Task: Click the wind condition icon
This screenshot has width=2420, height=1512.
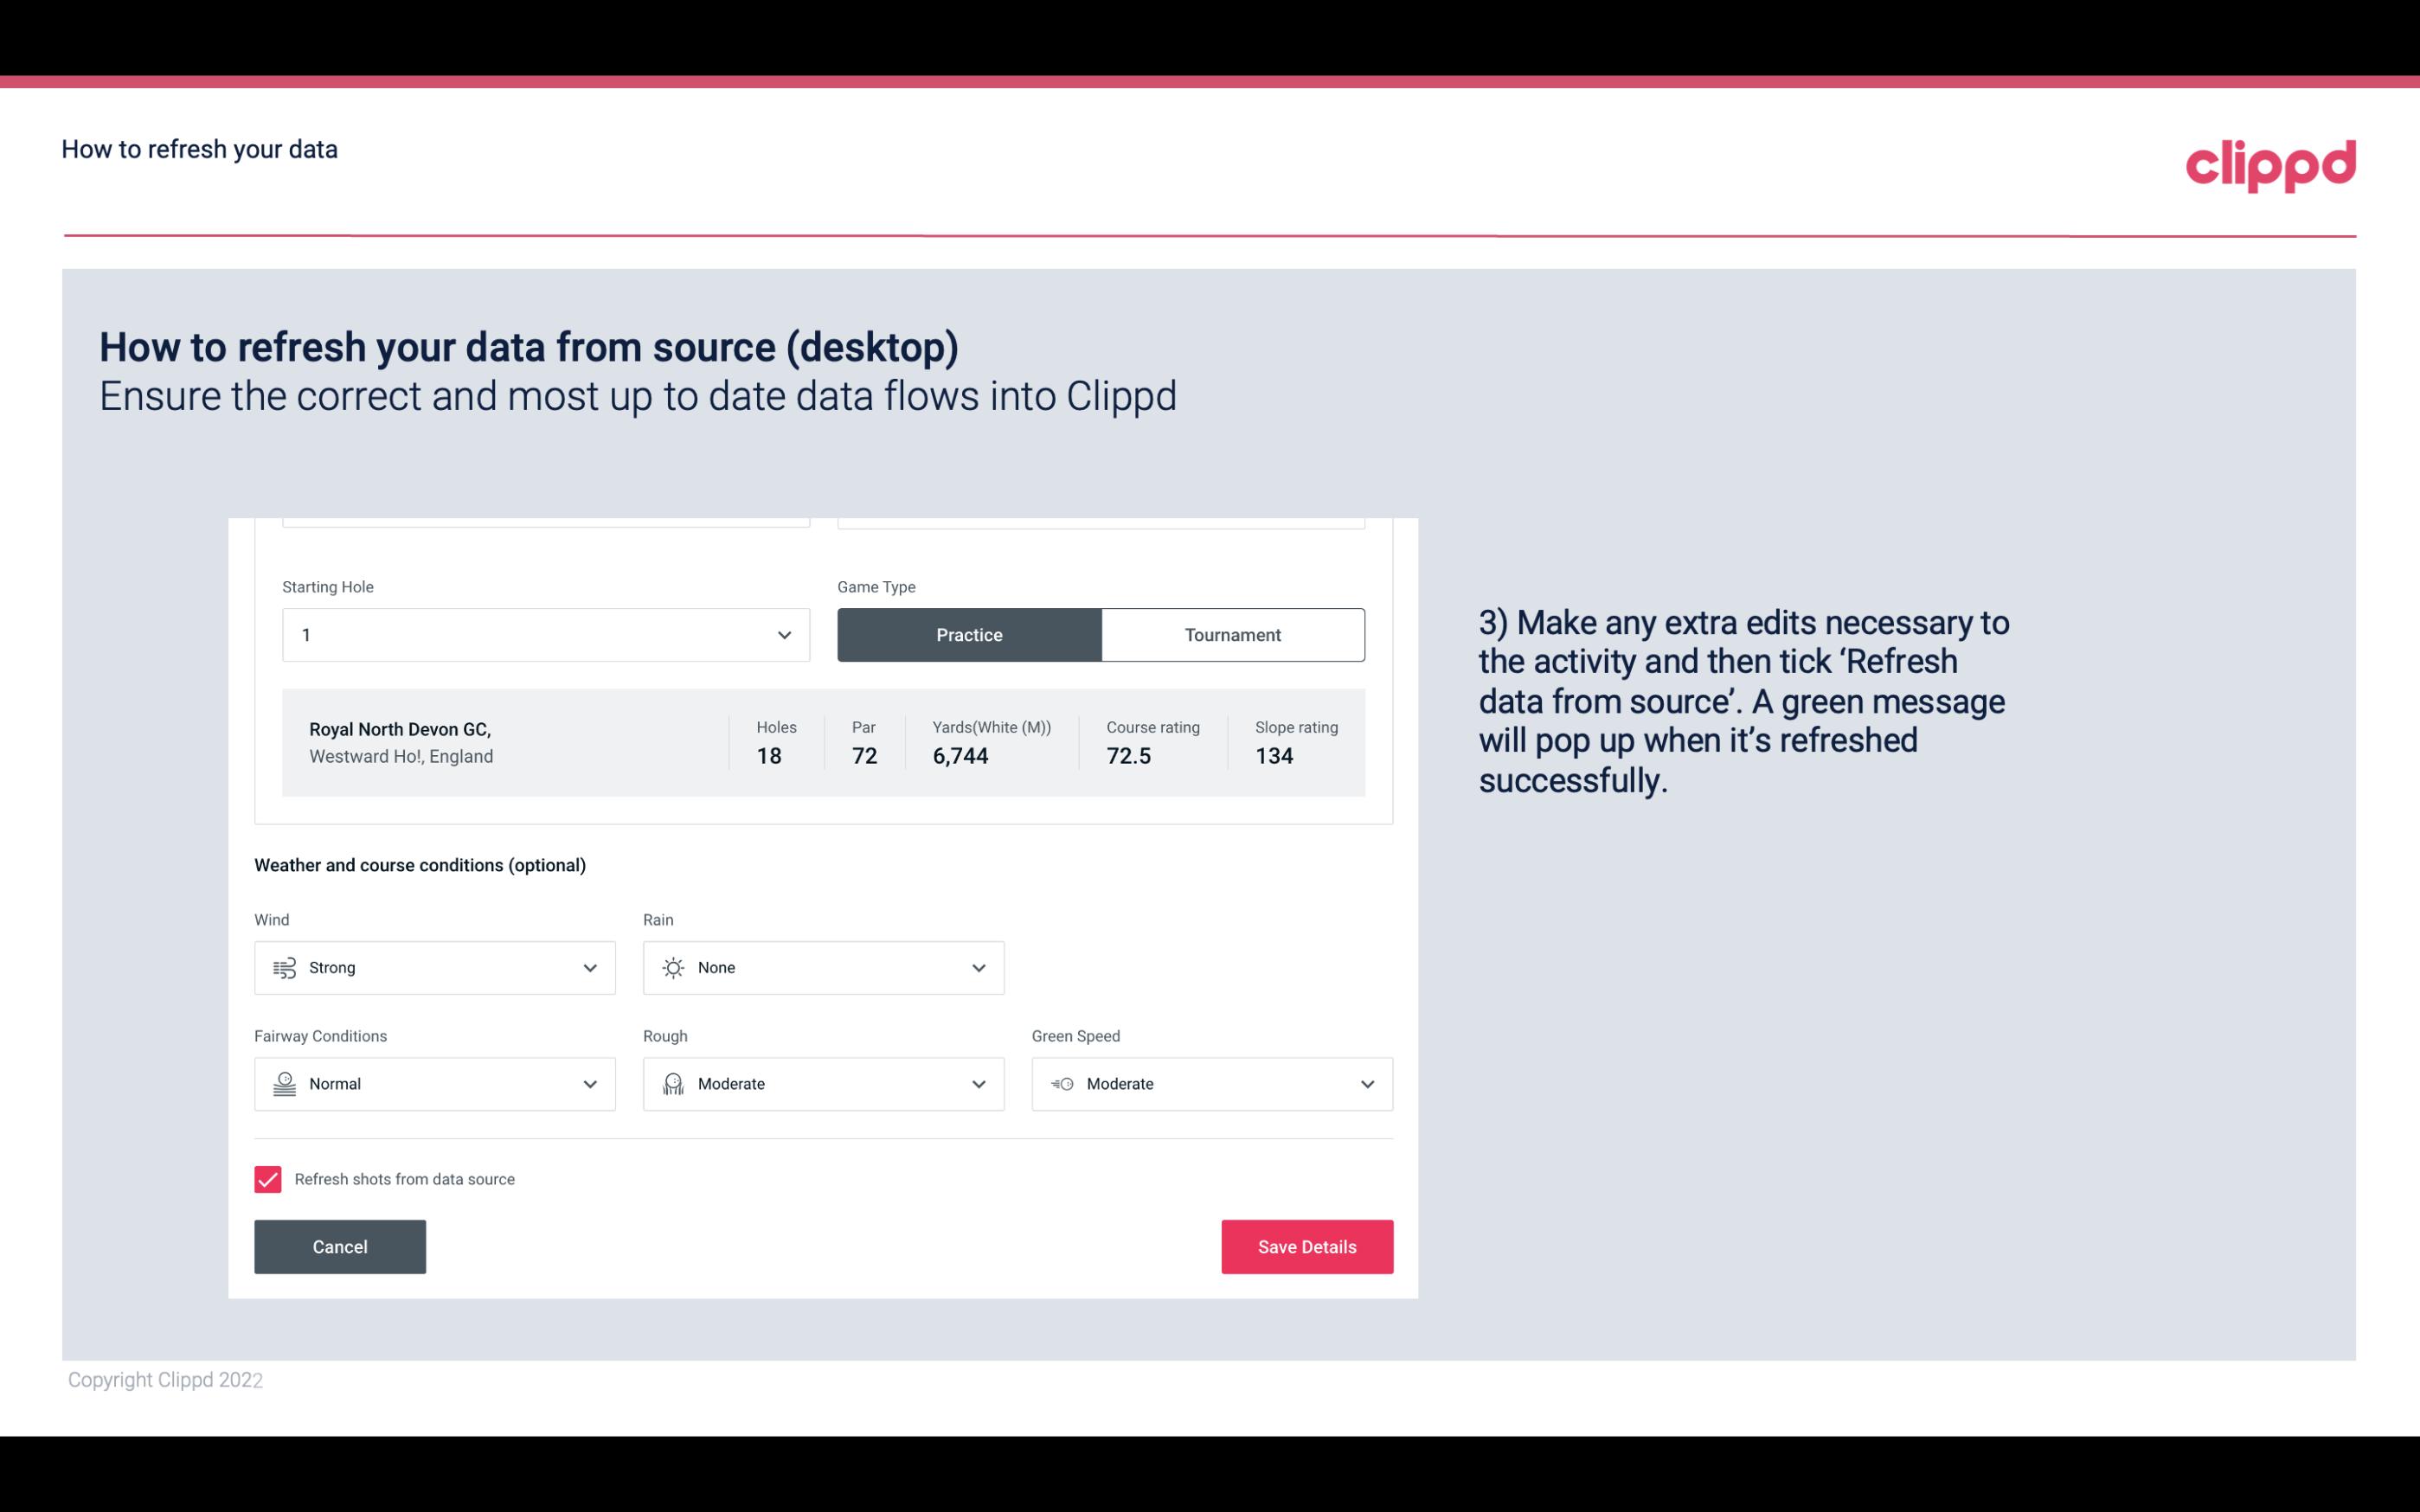Action: pos(284,969)
